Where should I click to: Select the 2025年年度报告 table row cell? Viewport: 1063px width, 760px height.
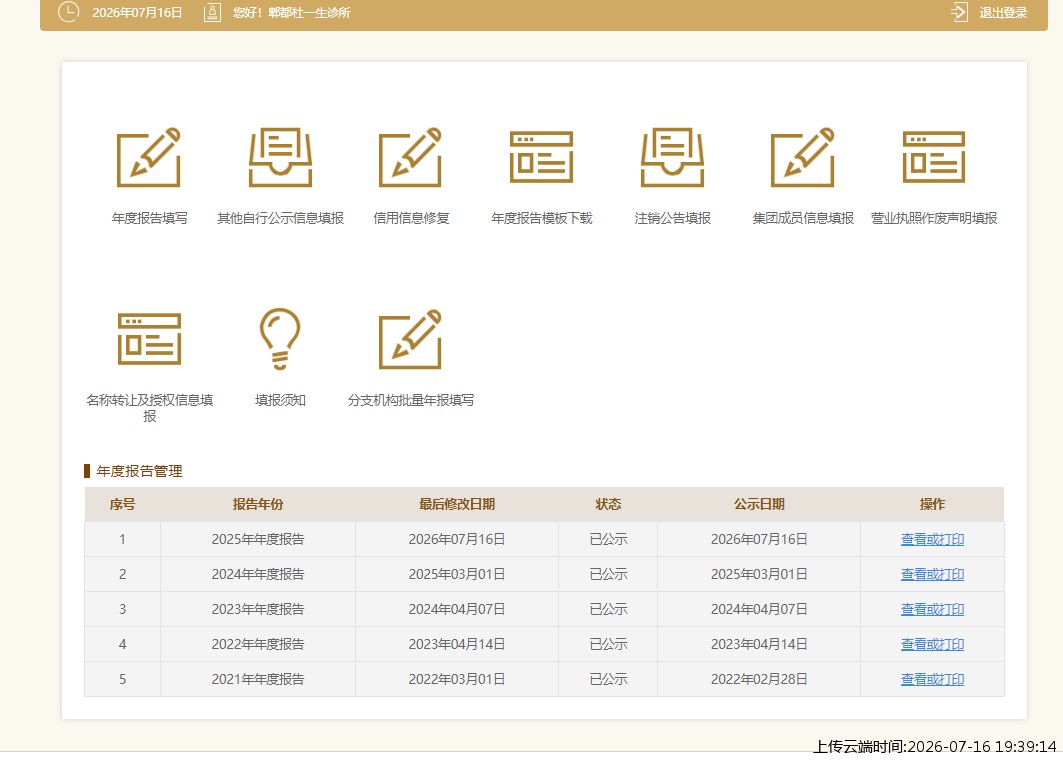click(x=258, y=539)
